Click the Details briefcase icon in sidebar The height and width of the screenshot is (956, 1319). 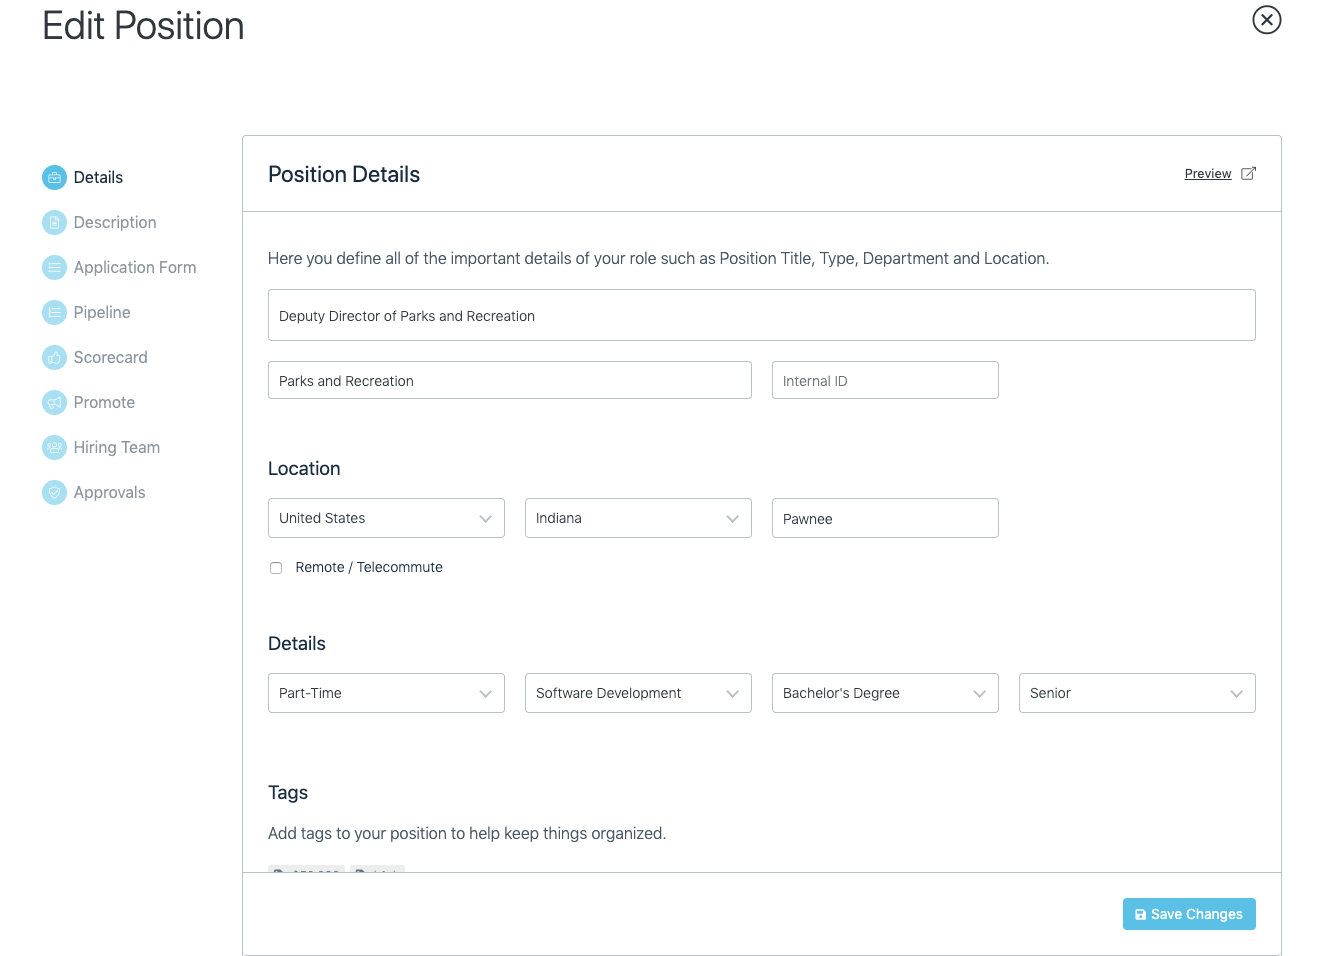(54, 178)
